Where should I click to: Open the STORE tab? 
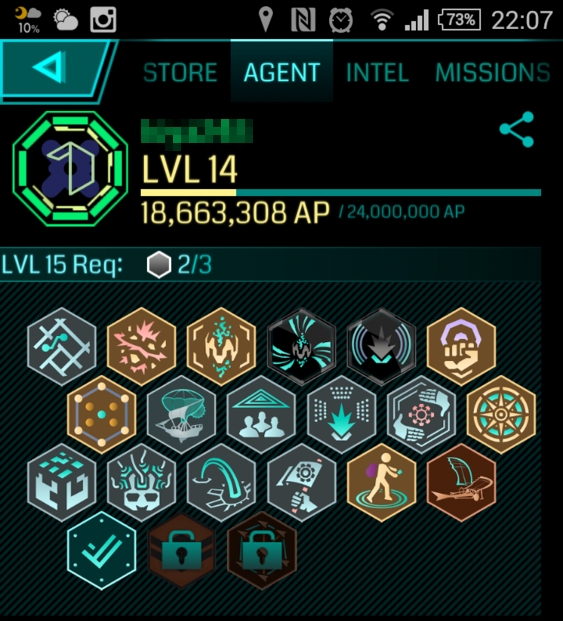pyautogui.click(x=180, y=72)
